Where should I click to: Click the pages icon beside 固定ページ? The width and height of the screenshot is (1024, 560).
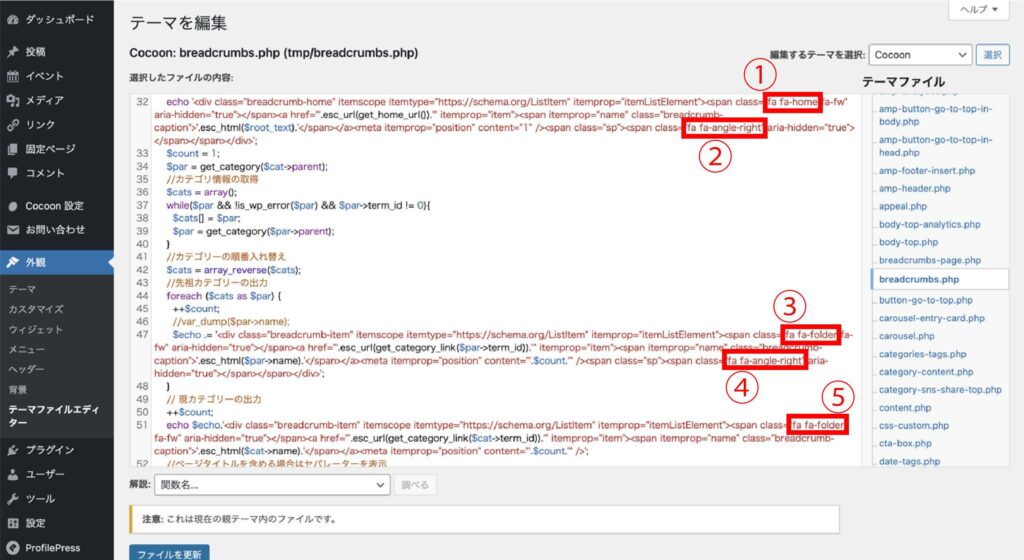tap(12, 149)
